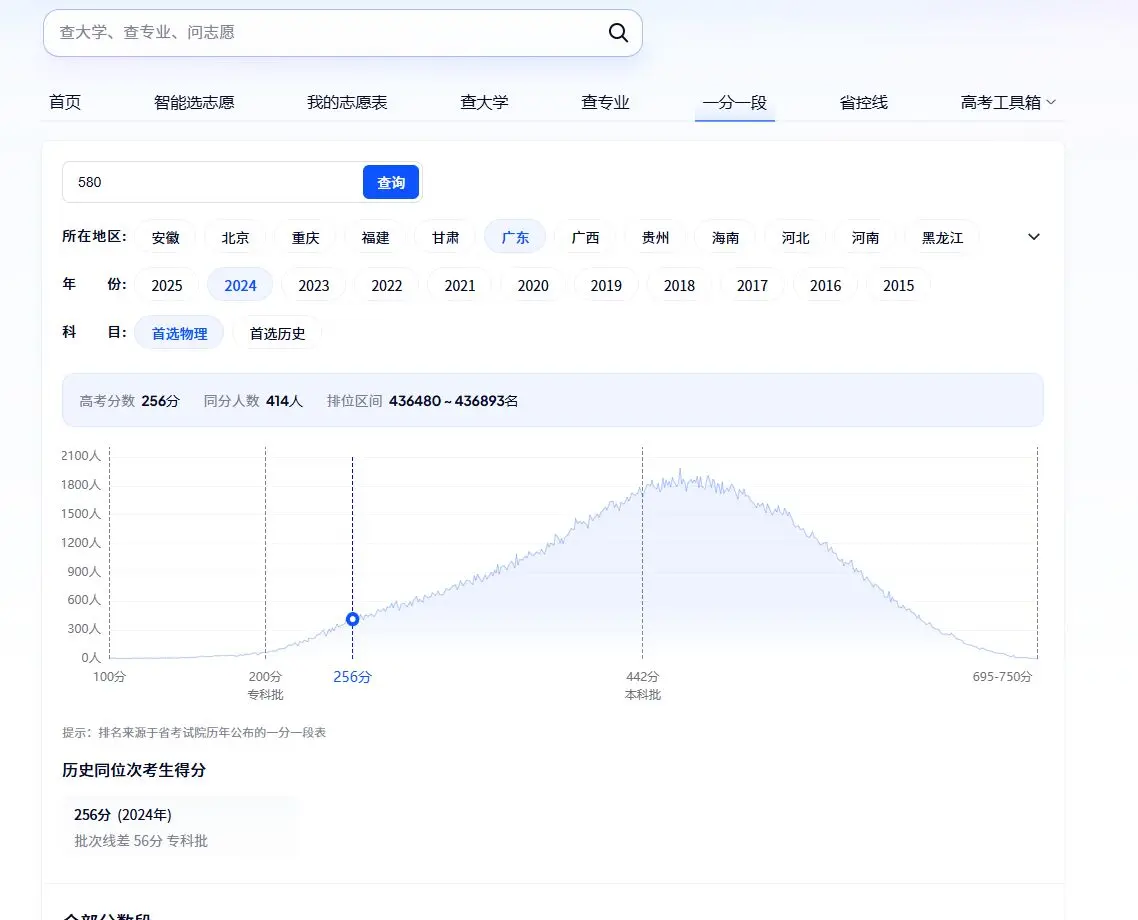Go to 我的志愿表 tab
Screen dimensions: 1138x920
click(347, 102)
